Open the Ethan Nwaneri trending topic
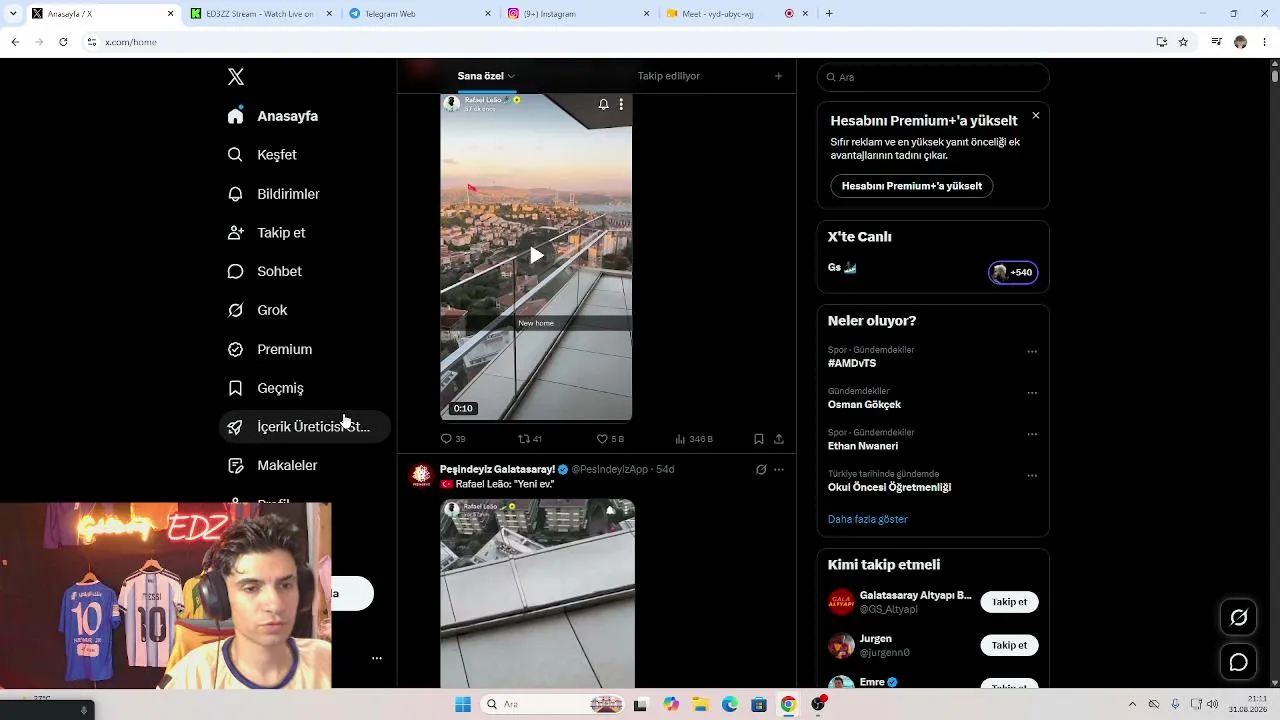The width and height of the screenshot is (1280, 720). [863, 446]
